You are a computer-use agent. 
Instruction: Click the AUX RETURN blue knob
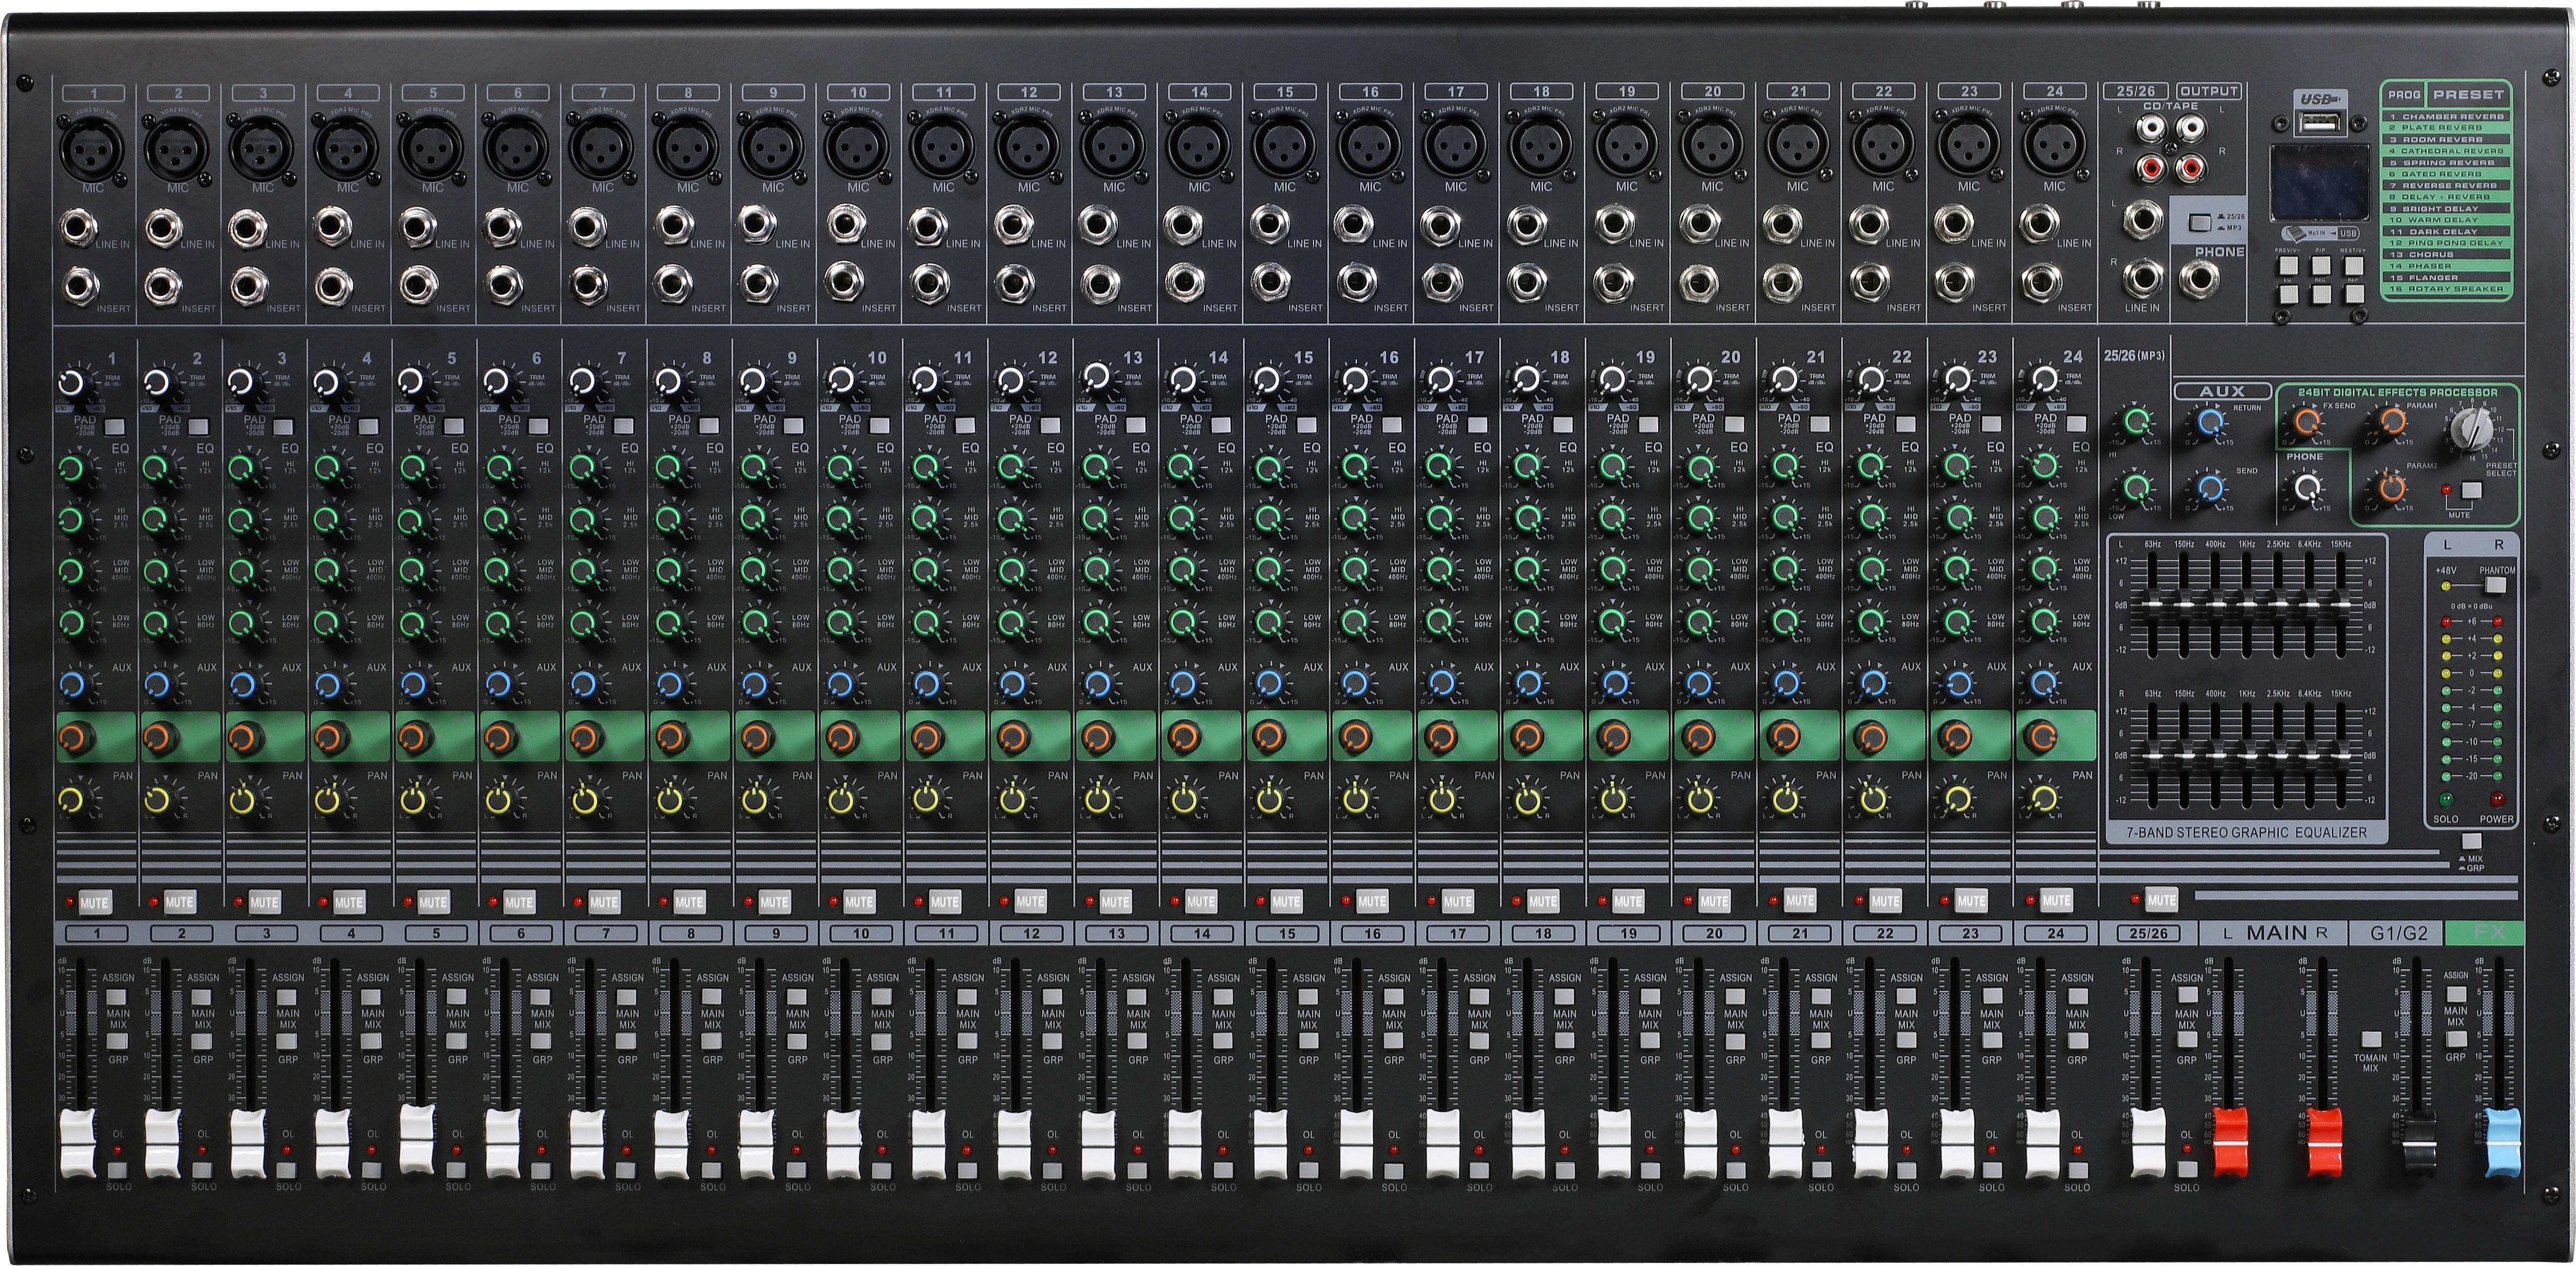pos(2211,423)
